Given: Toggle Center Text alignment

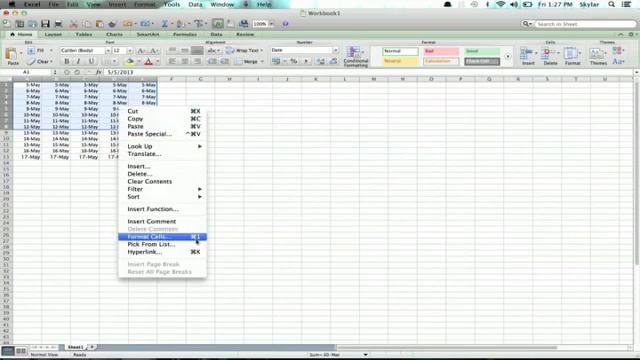Looking at the screenshot, I should click(185, 62).
